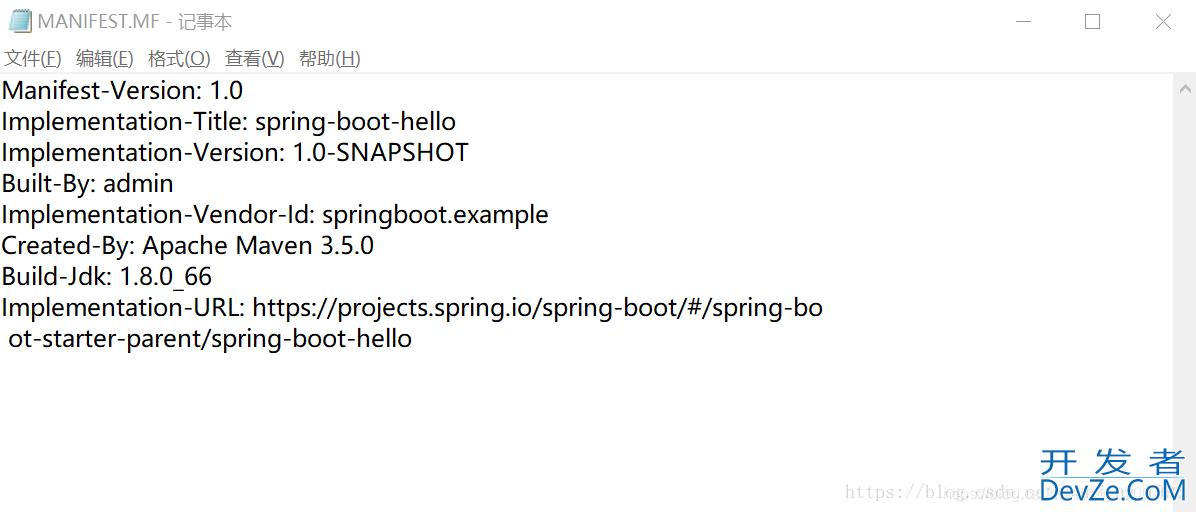Image resolution: width=1196 pixels, height=512 pixels.
Task: Open the 格式(O) Format menu
Action: click(179, 59)
